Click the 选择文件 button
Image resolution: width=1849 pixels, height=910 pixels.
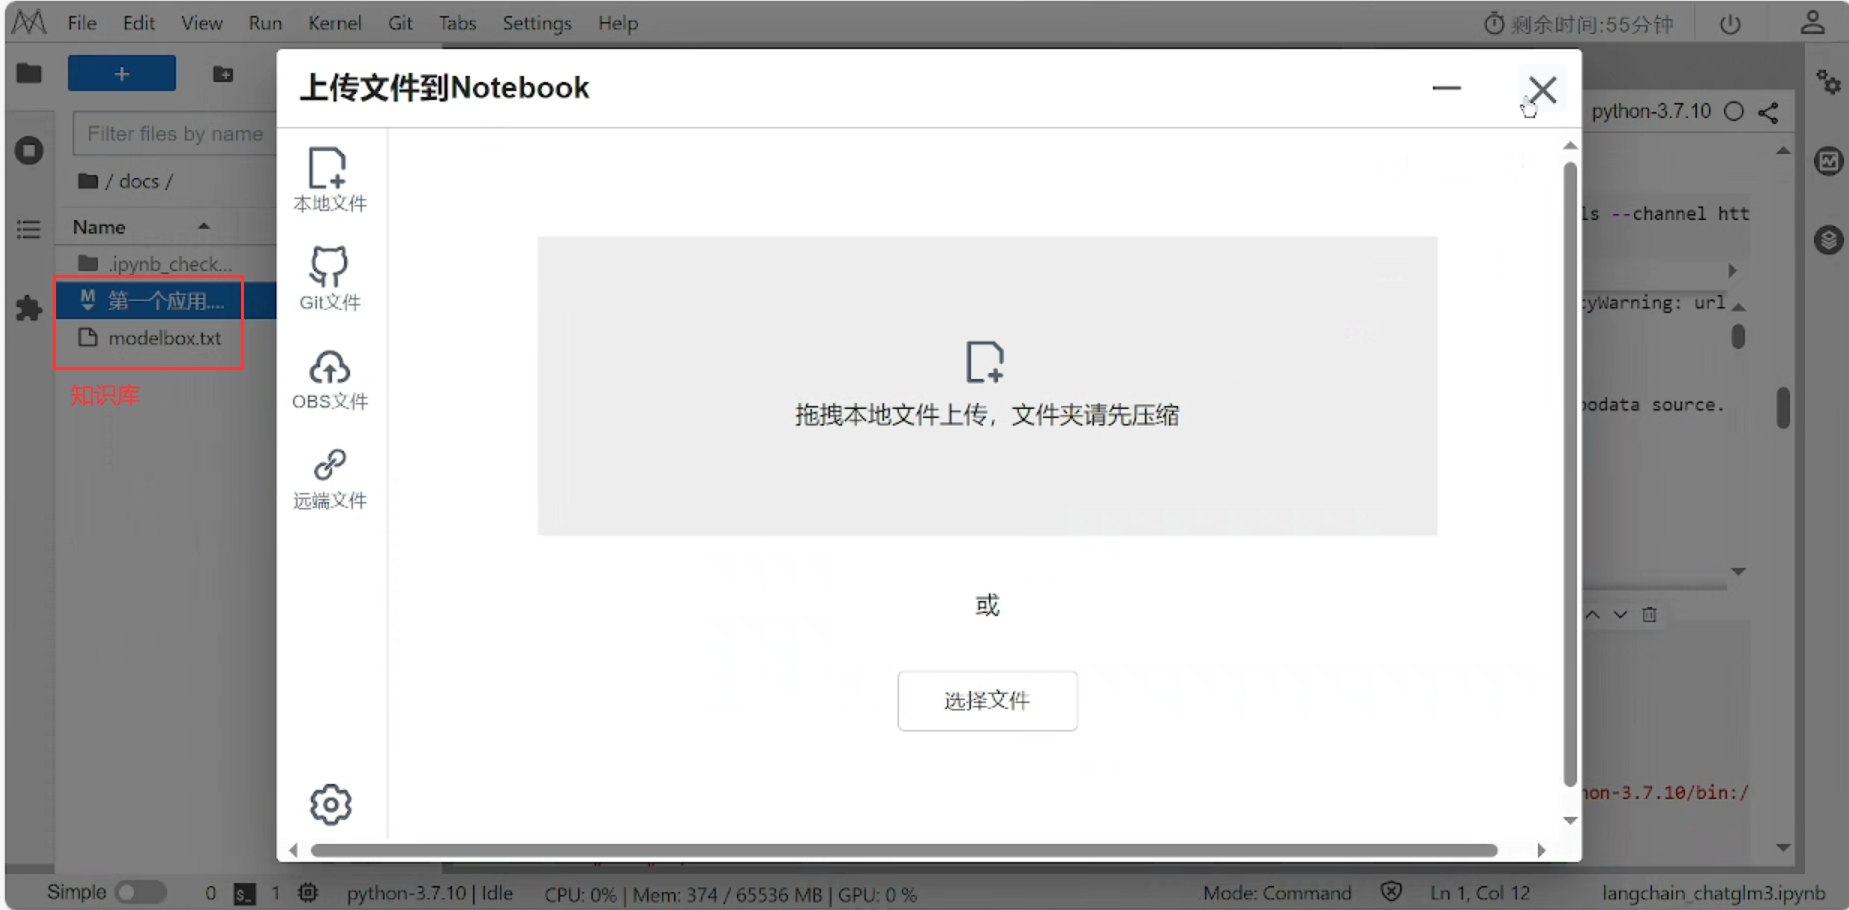click(x=987, y=701)
